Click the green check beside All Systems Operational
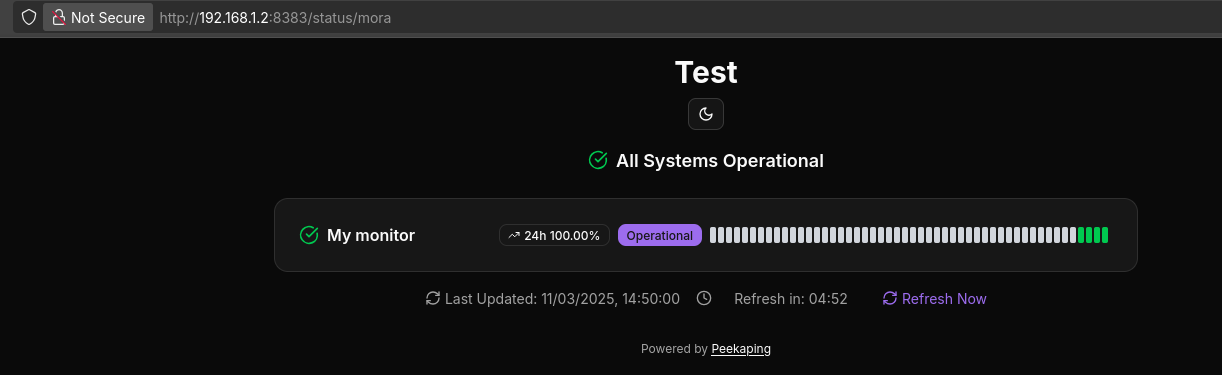1222x375 pixels. 598,160
